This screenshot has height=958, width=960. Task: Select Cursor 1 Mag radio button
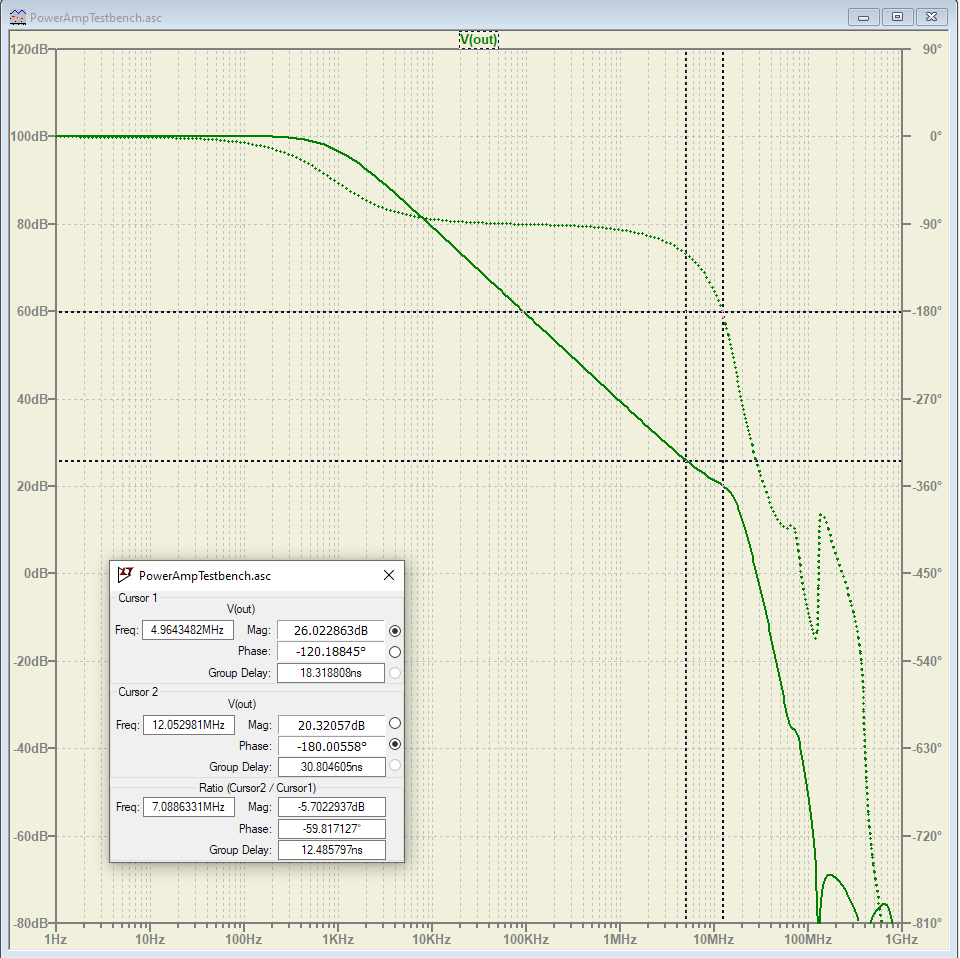coord(395,631)
